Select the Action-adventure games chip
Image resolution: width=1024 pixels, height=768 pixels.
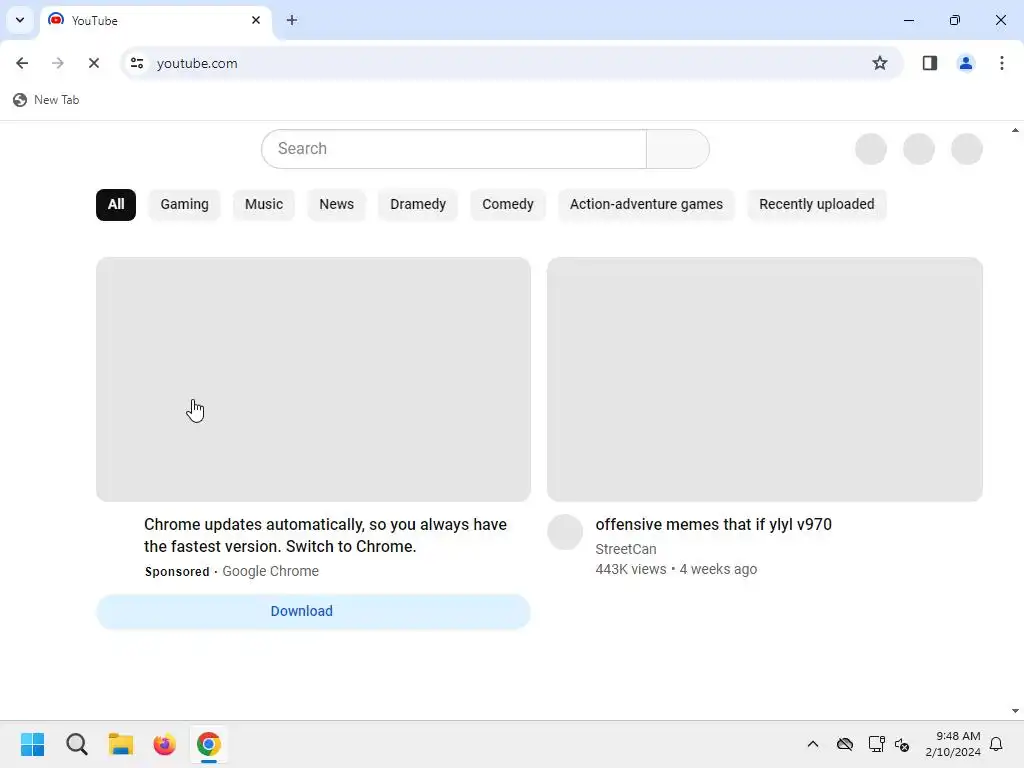(x=646, y=204)
